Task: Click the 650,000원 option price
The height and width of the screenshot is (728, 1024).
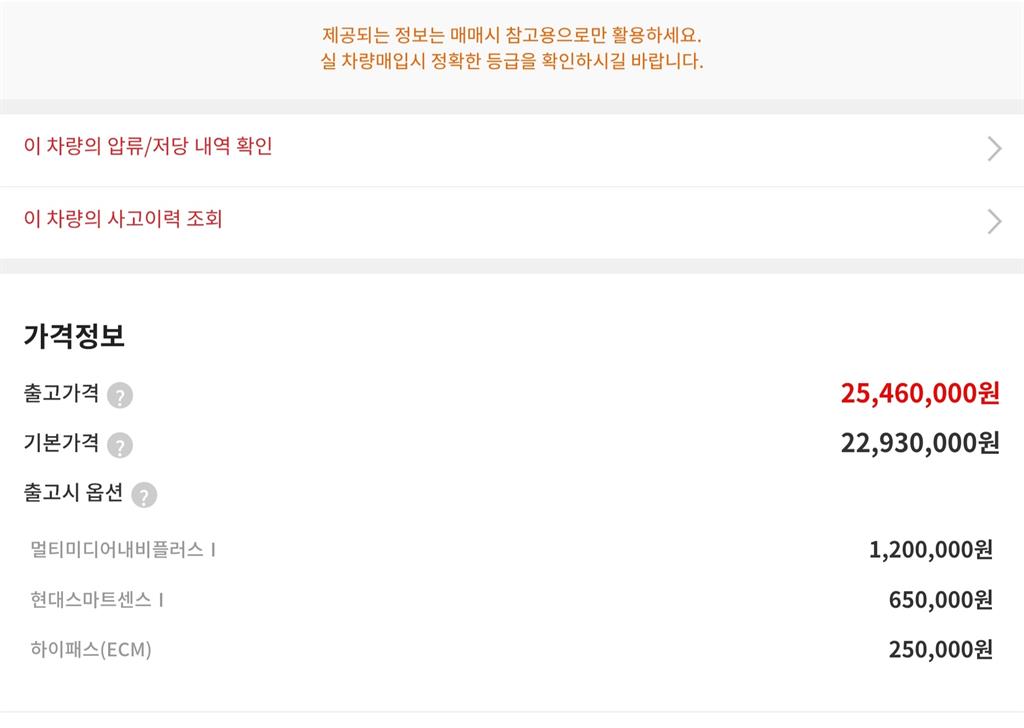Action: click(x=940, y=600)
